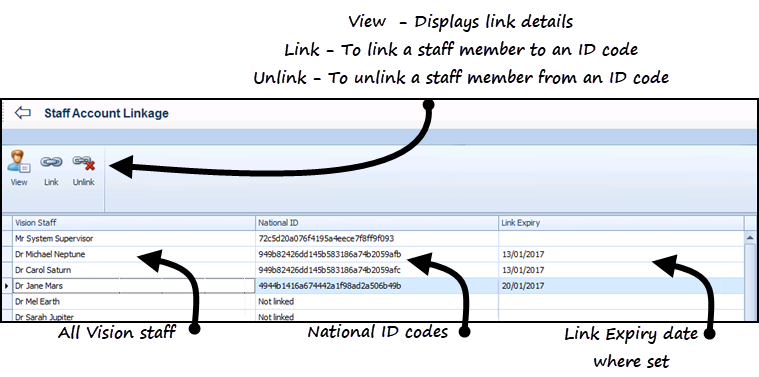The width and height of the screenshot is (759, 377).
Task: Click Dr Jane Mars national ID cell
Action: click(377, 286)
